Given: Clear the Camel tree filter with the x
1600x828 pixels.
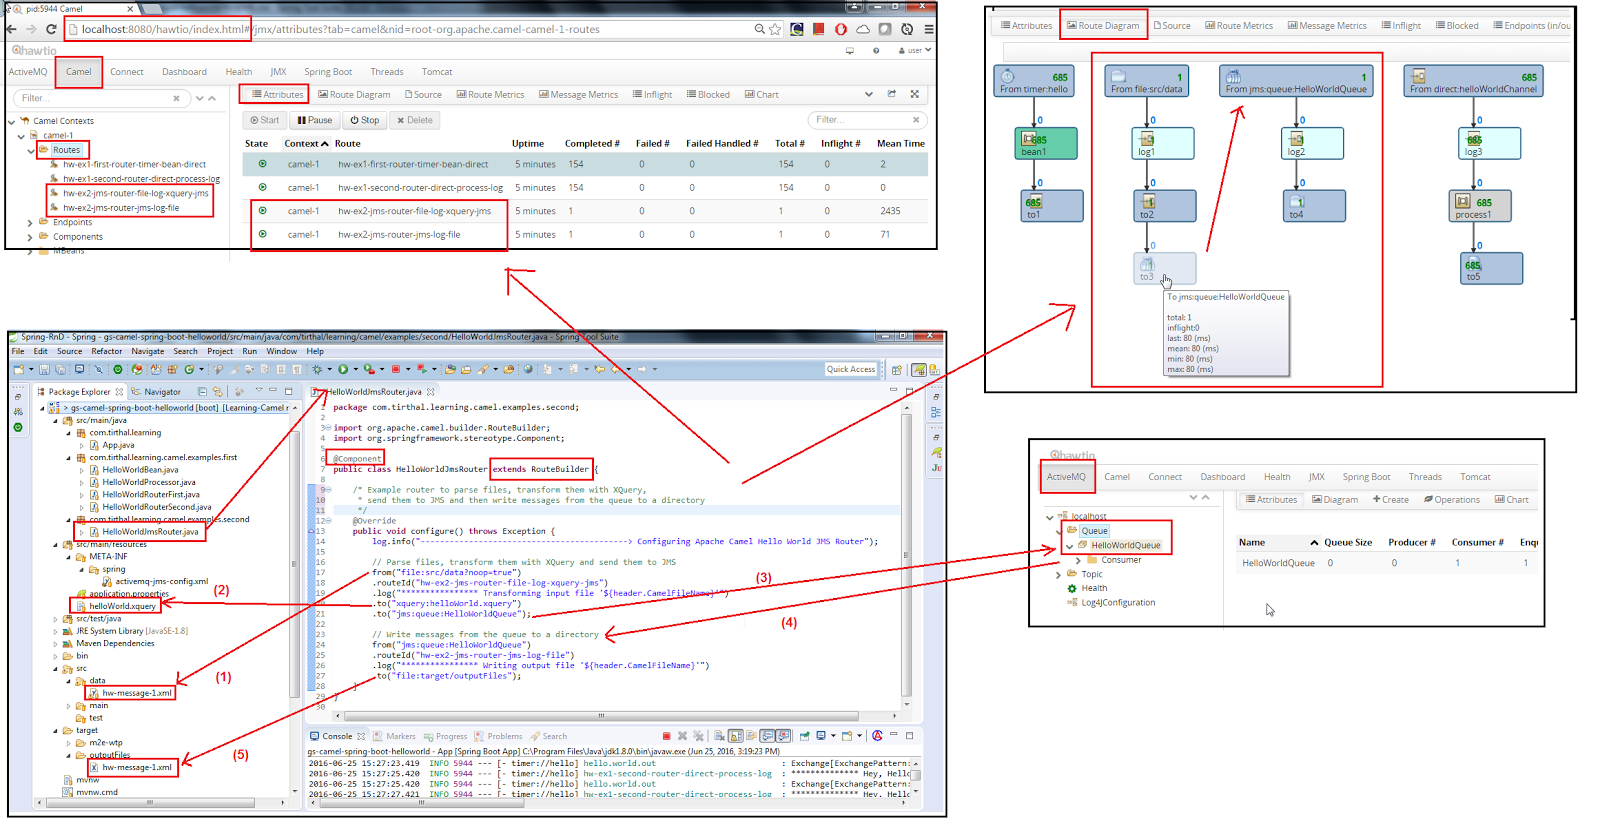Looking at the screenshot, I should click(176, 98).
